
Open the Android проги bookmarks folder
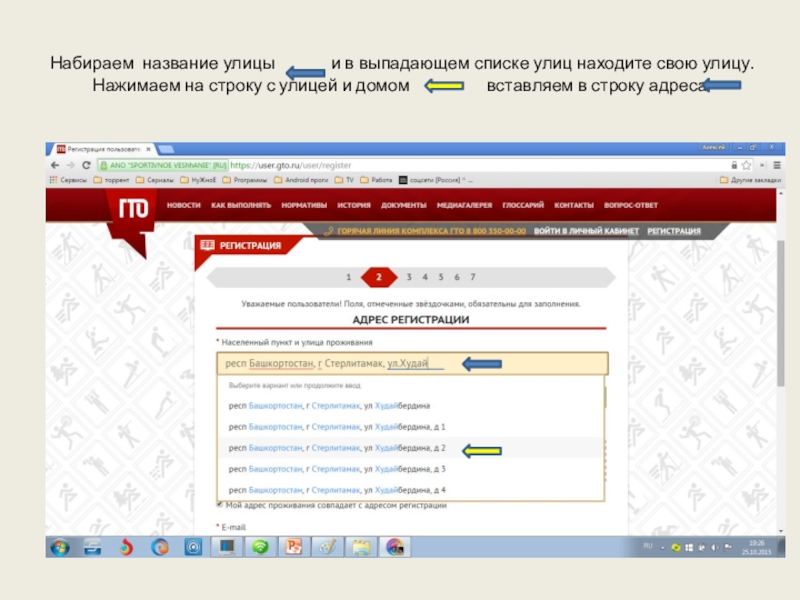pyautogui.click(x=301, y=180)
